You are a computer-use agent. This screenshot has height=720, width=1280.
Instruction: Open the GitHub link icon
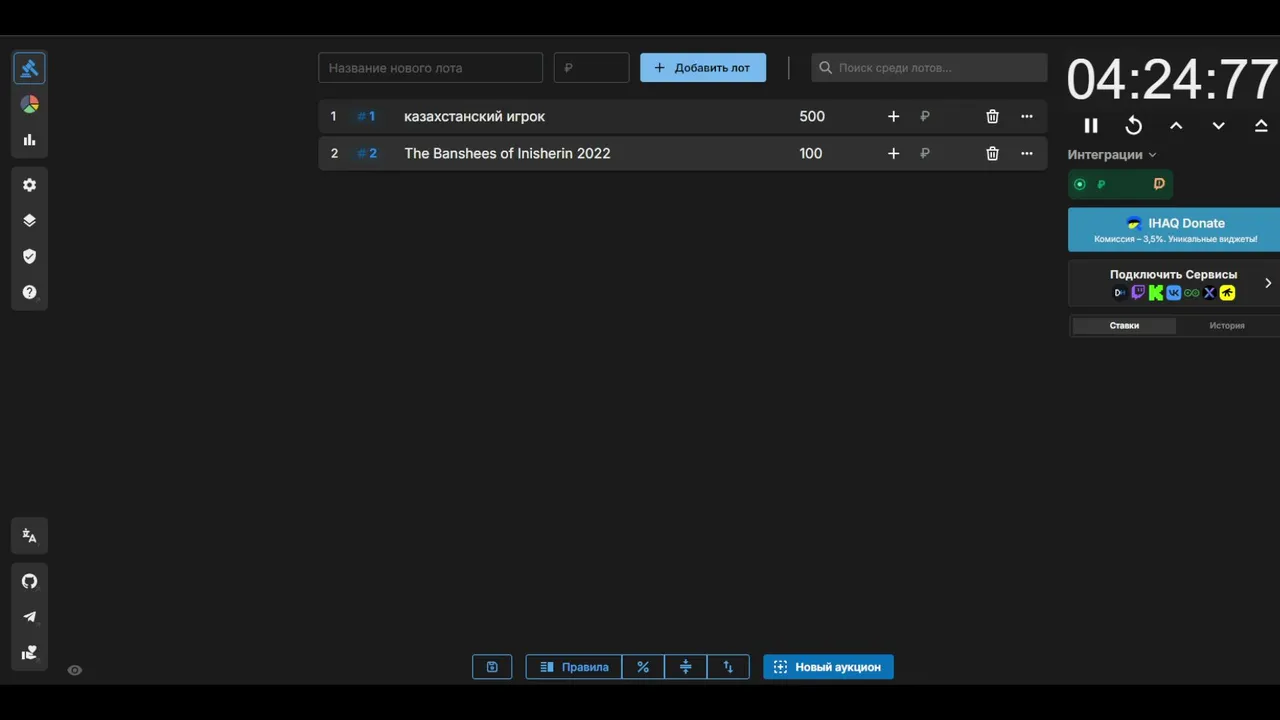point(29,581)
